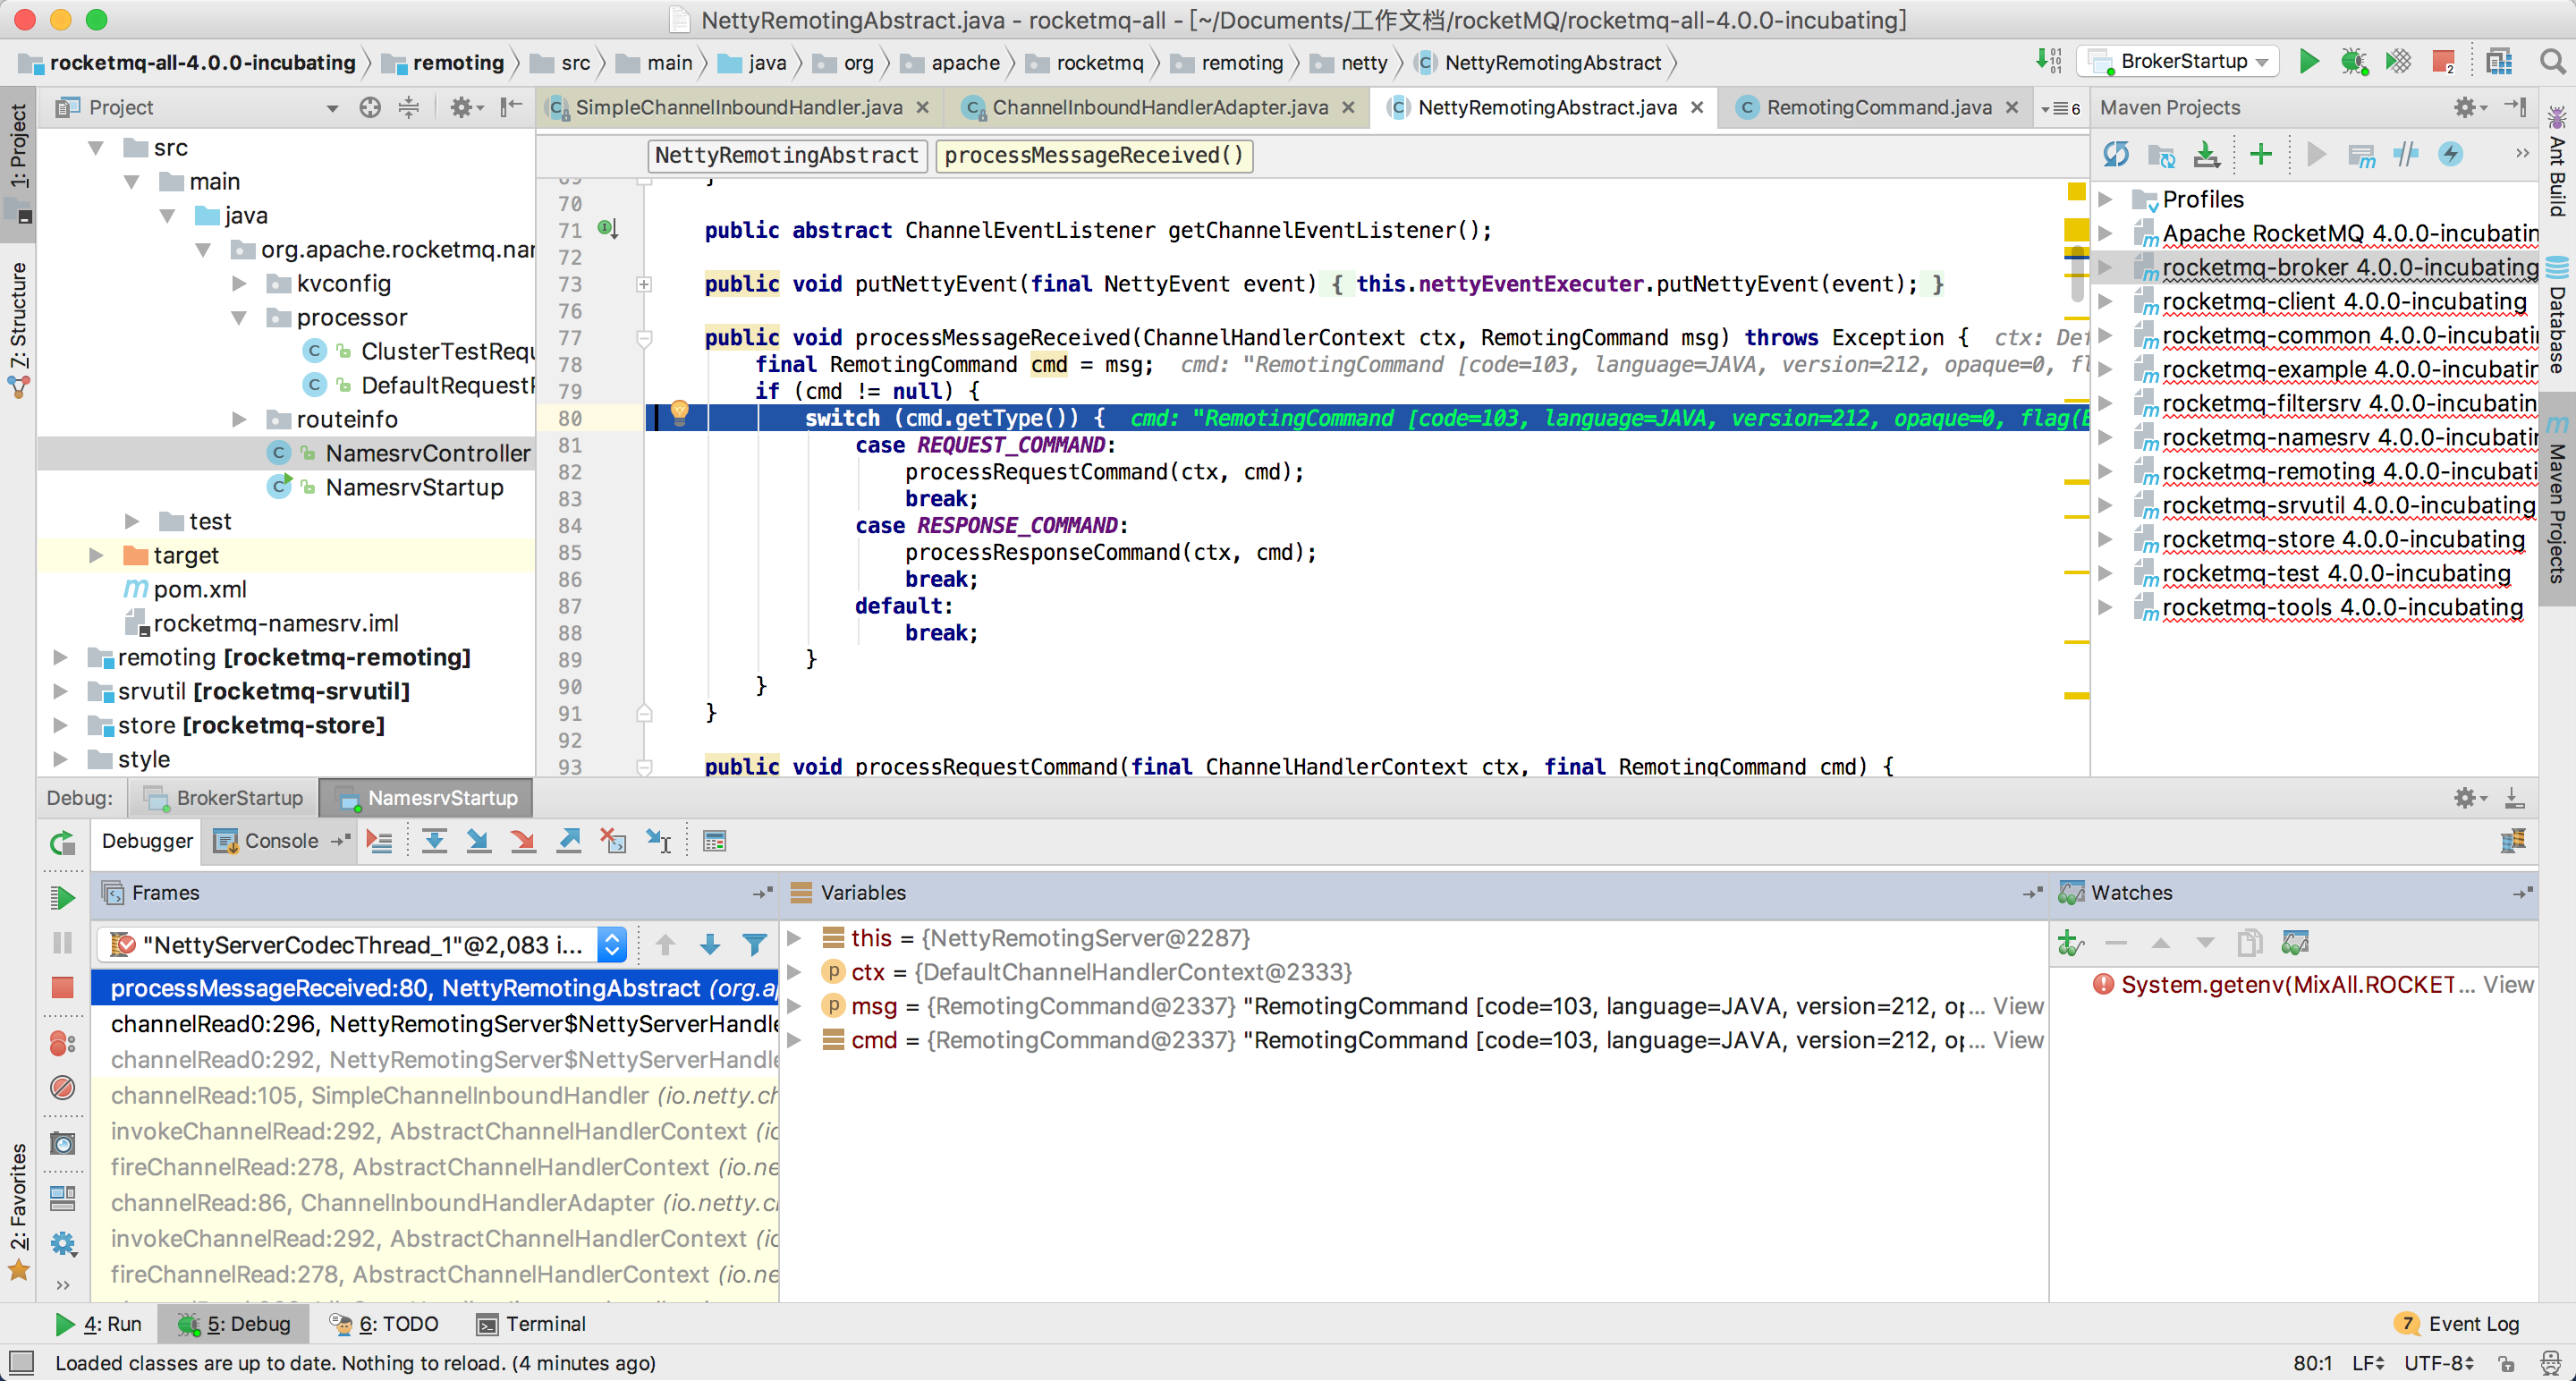This screenshot has width=2576, height=1381.
Task: Reimport all Maven projects icon
Action: coord(2115,155)
